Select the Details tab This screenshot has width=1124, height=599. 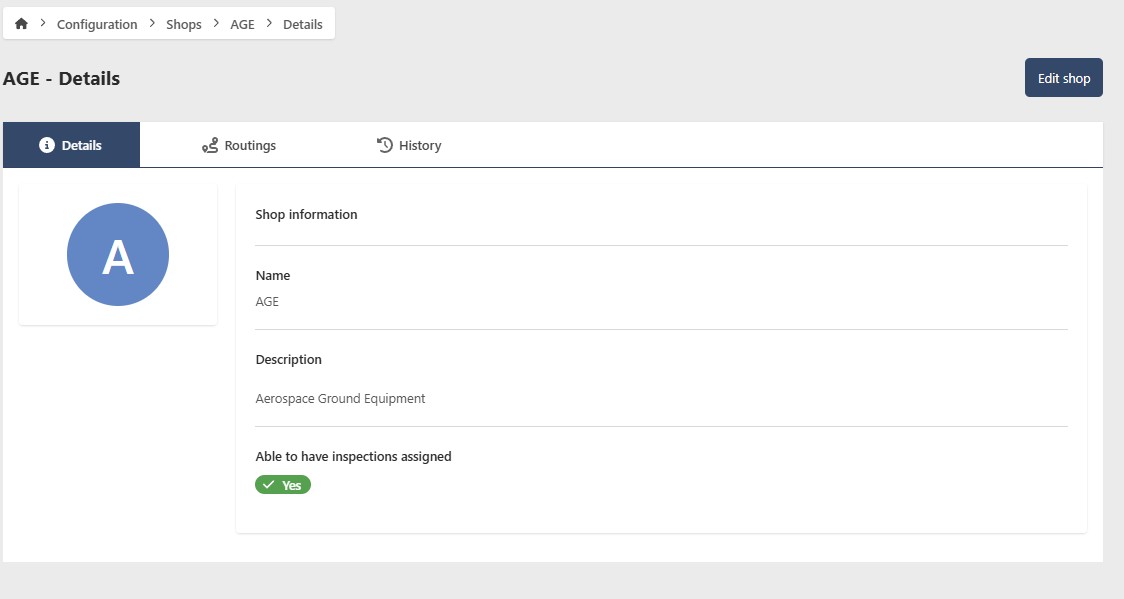[x=71, y=144]
